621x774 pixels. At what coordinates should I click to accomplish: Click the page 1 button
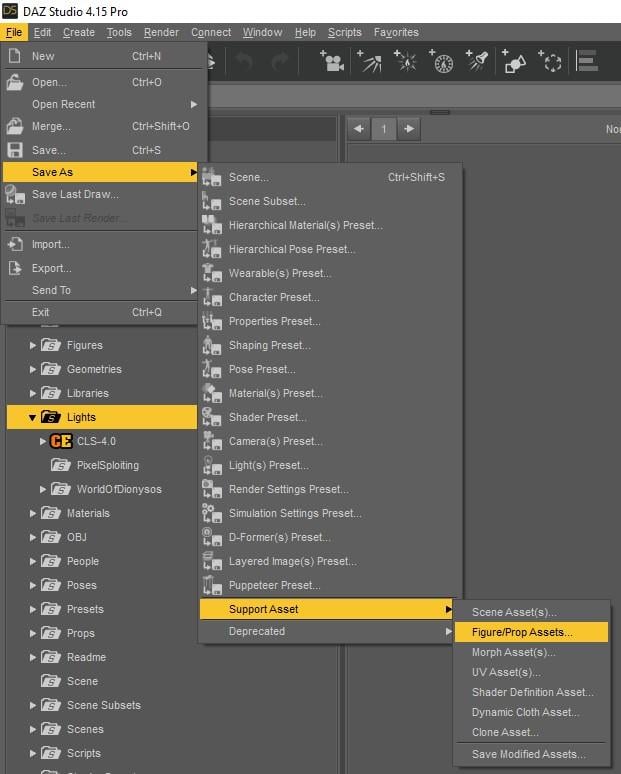pyautogui.click(x=384, y=129)
